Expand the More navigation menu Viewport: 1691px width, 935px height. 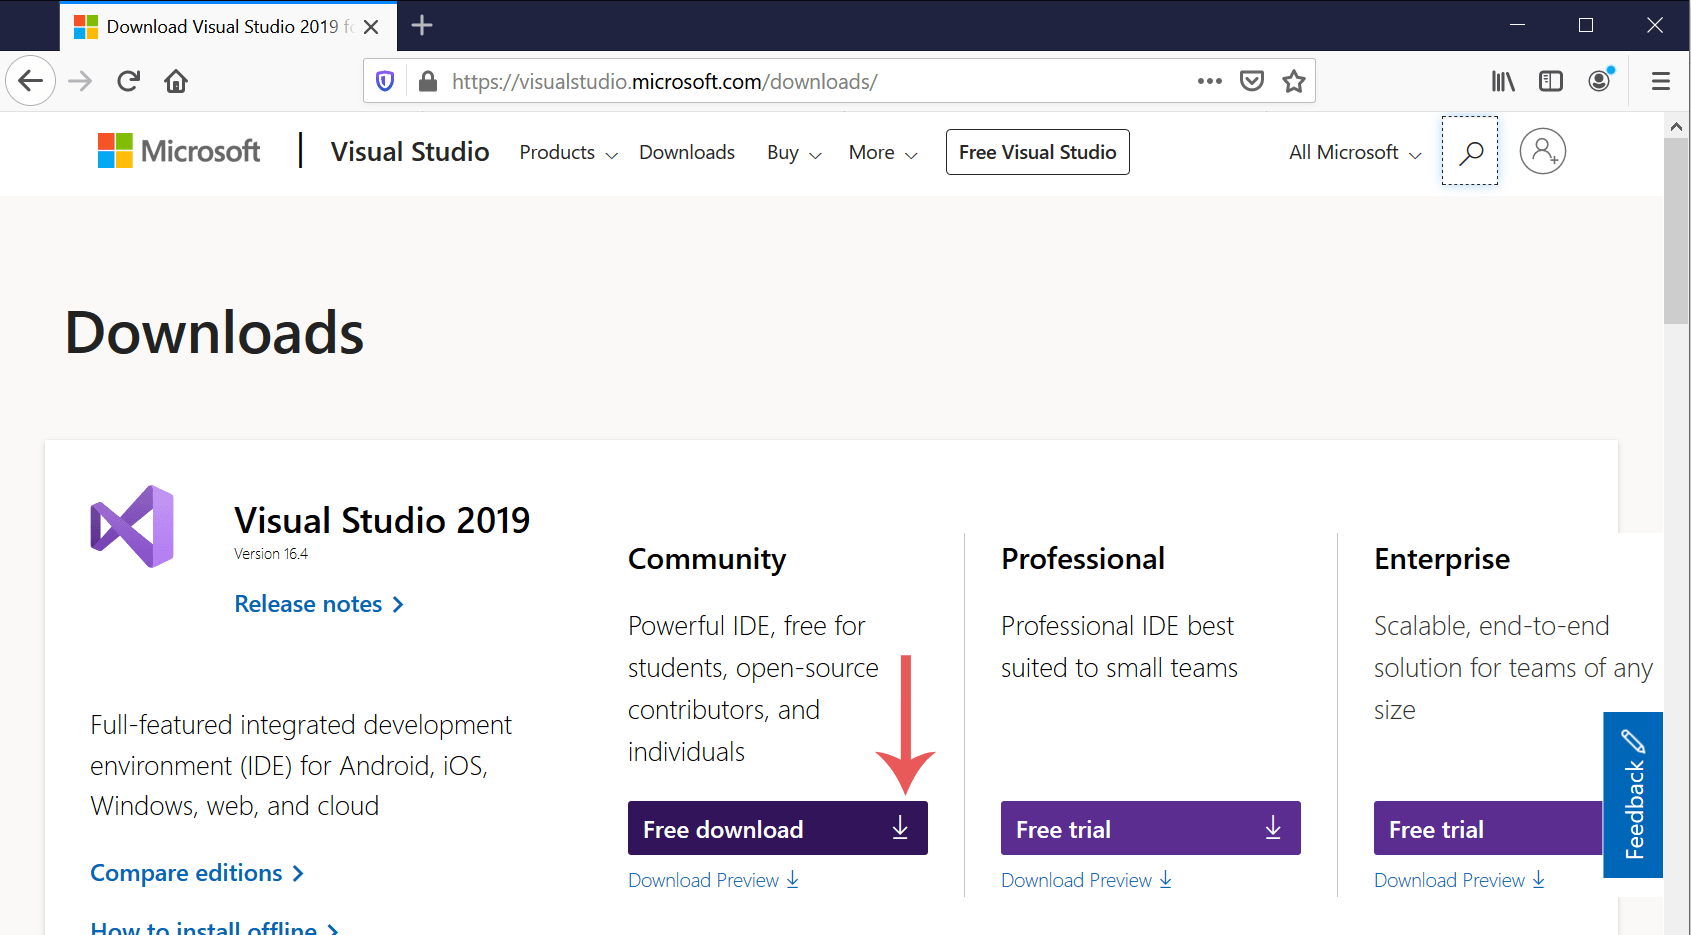pyautogui.click(x=883, y=152)
